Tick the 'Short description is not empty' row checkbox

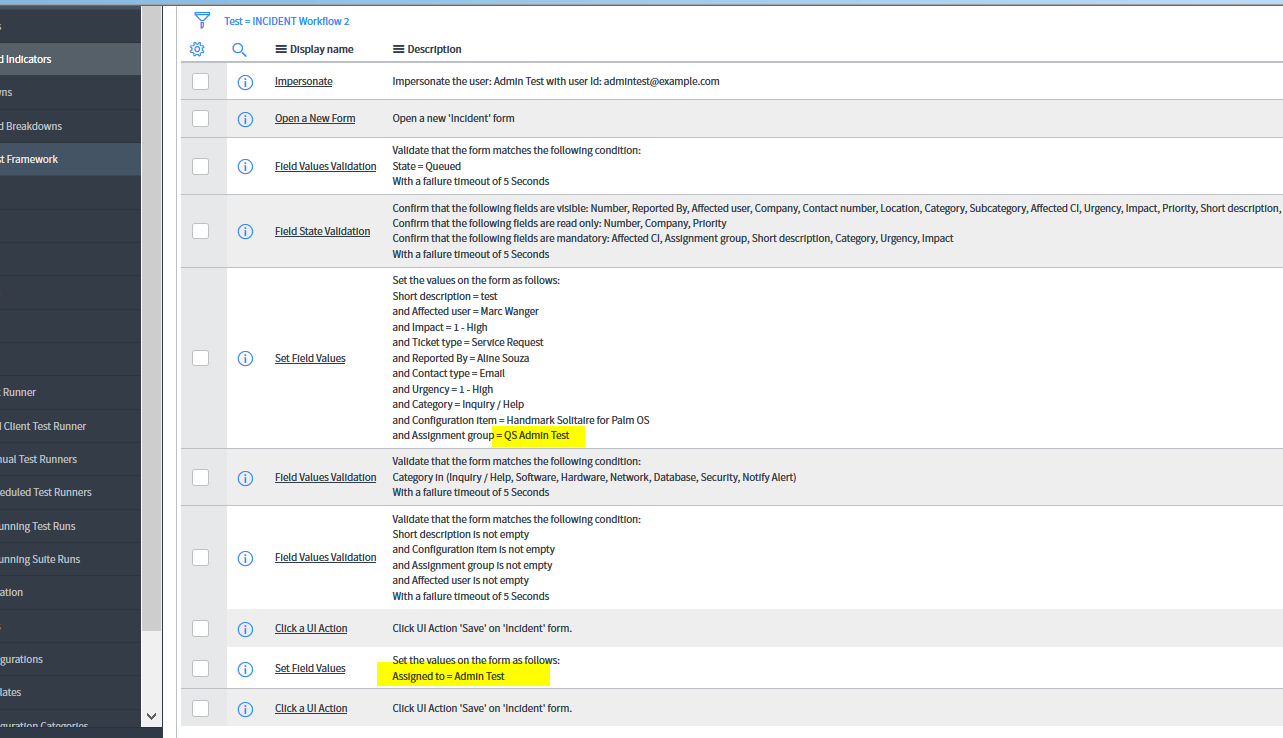point(201,557)
